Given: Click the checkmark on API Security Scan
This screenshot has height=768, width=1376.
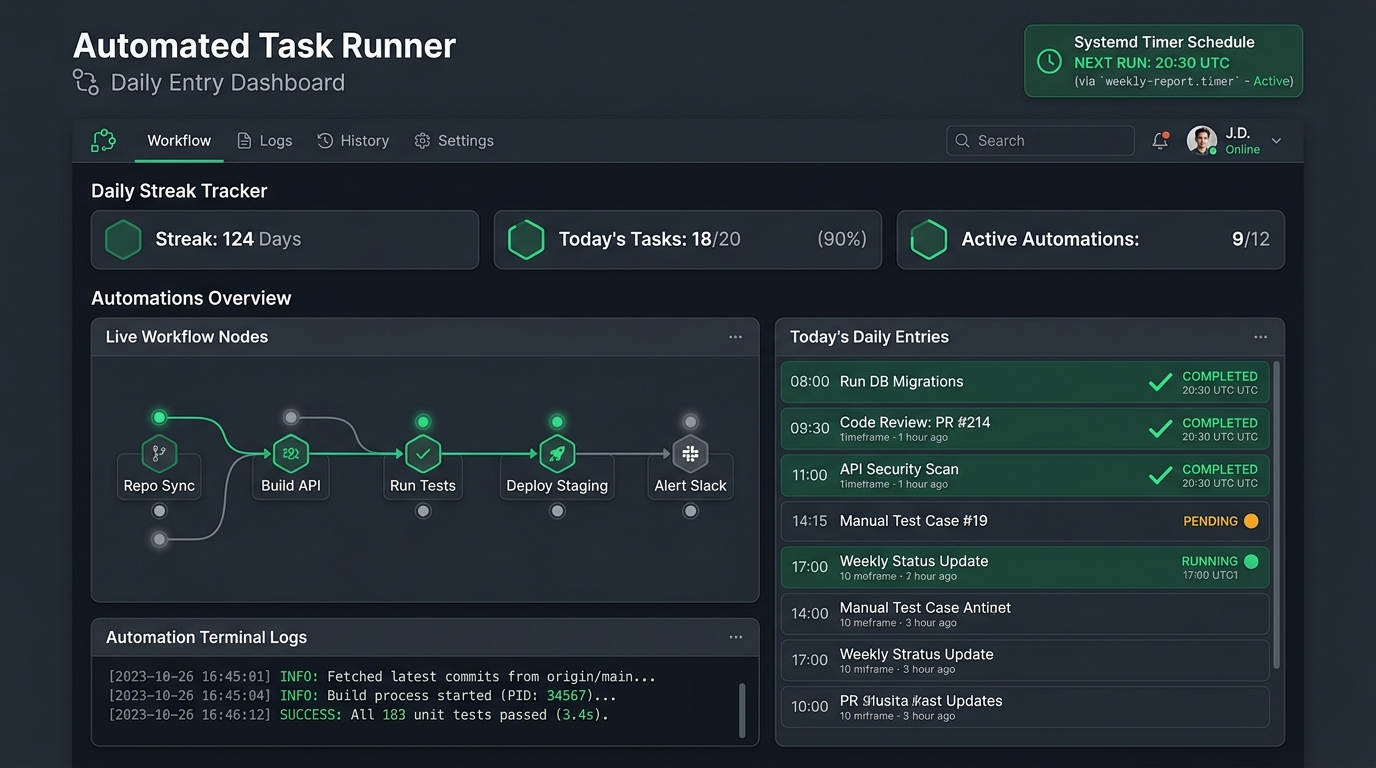Looking at the screenshot, I should 1160,475.
